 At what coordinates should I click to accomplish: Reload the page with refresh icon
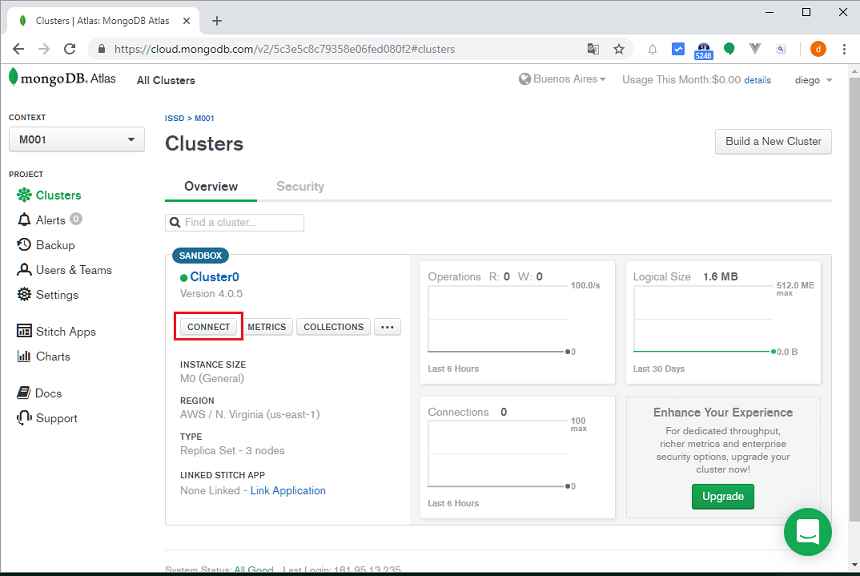tap(70, 49)
